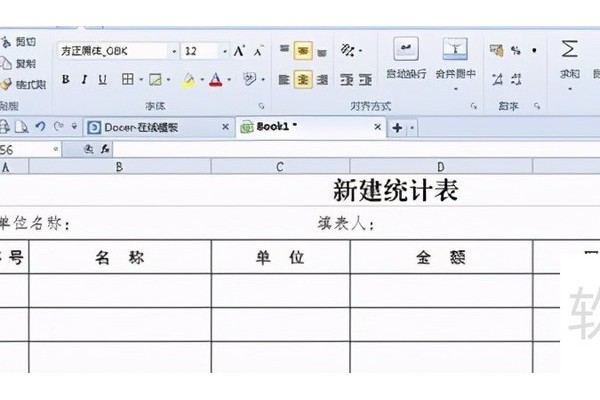Open the tab list arrow beside plus
This screenshot has height=400, width=600.
click(412, 127)
